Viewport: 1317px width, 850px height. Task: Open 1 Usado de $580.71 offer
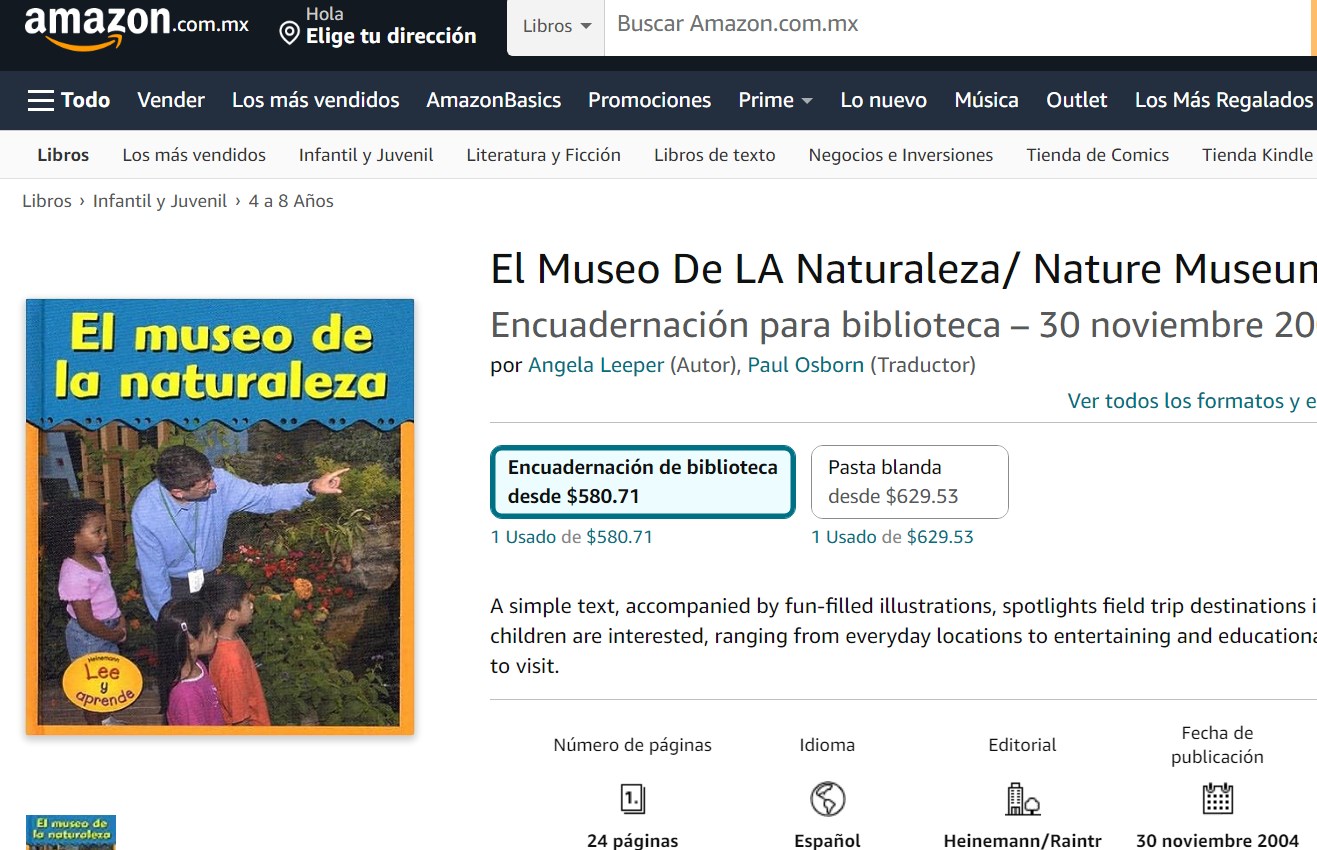(572, 537)
